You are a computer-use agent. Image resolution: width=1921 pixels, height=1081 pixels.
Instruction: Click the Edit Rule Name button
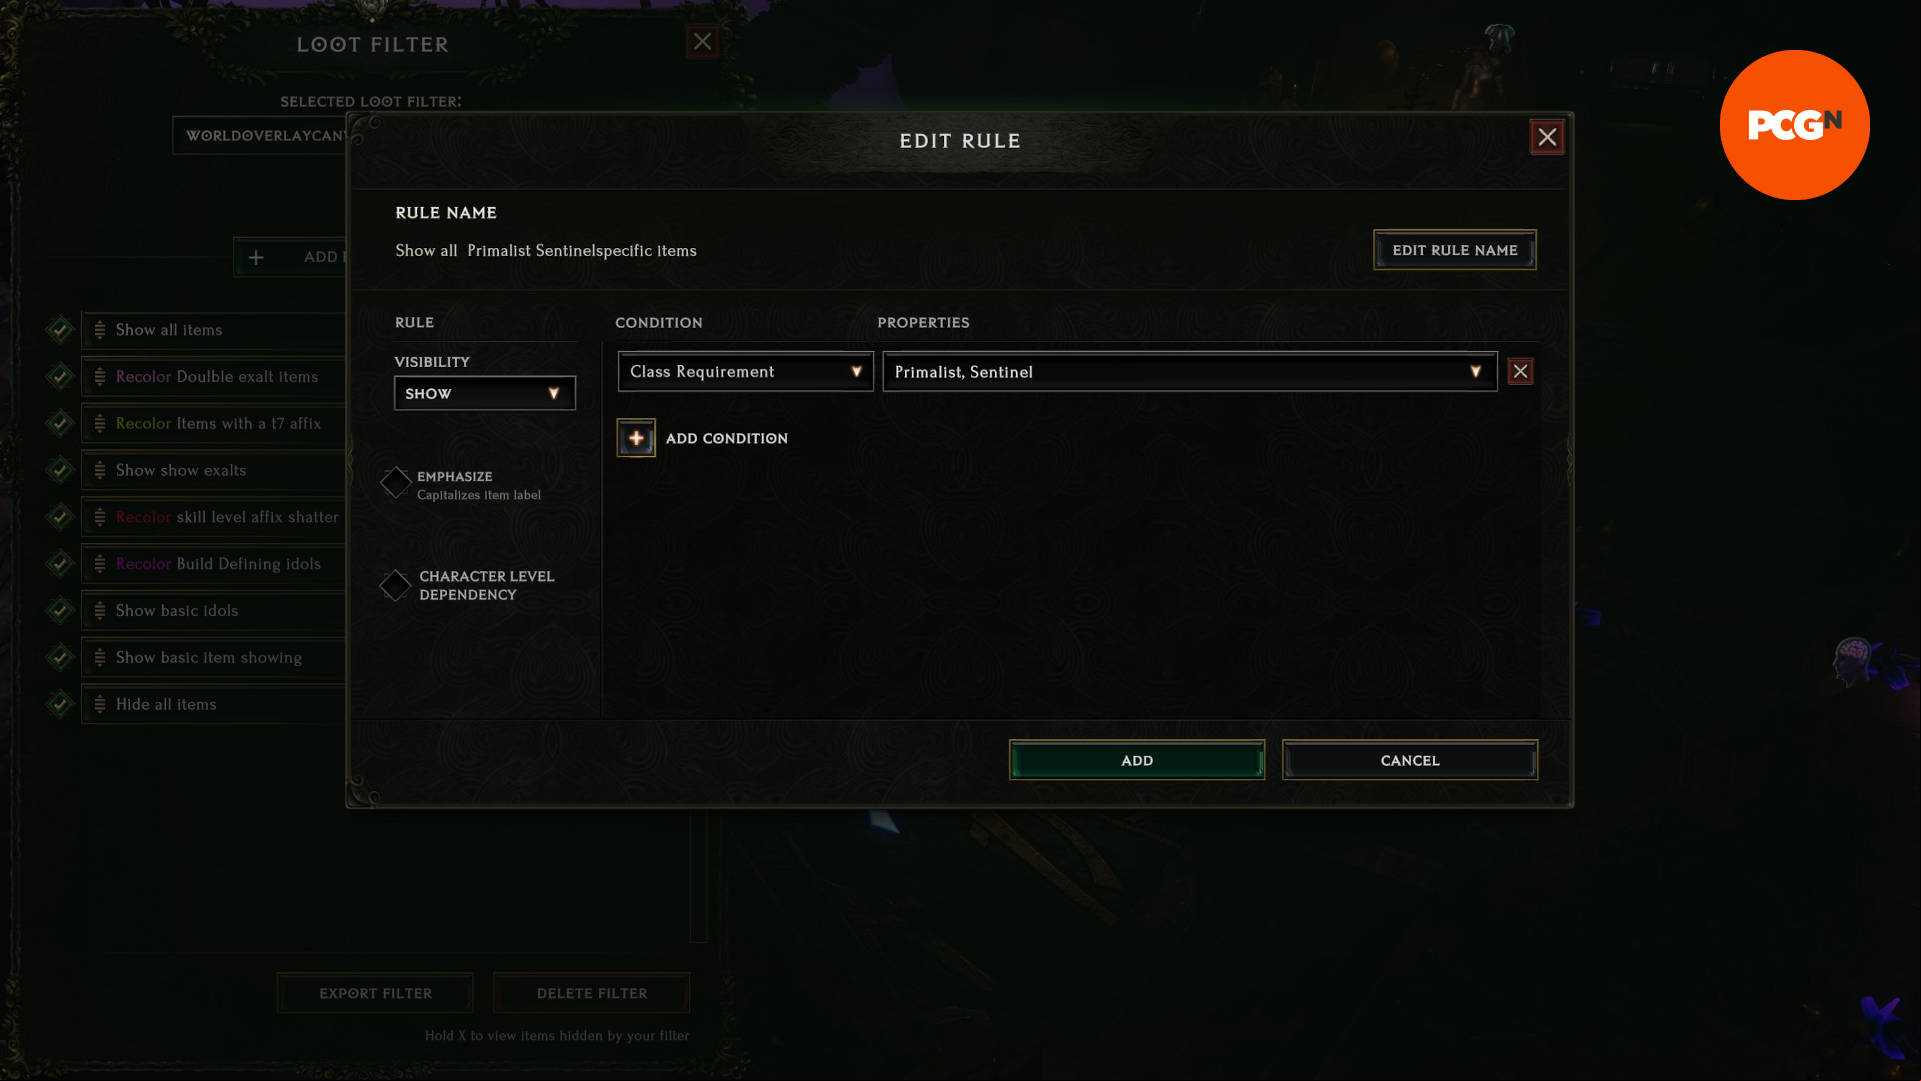coord(1455,250)
